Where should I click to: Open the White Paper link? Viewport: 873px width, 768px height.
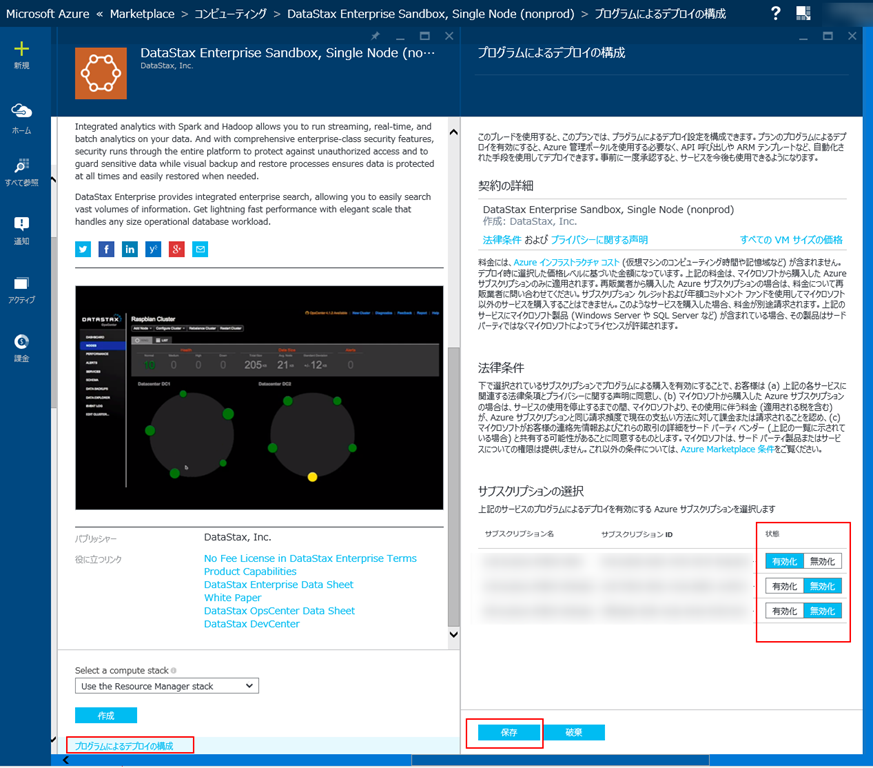coord(232,598)
